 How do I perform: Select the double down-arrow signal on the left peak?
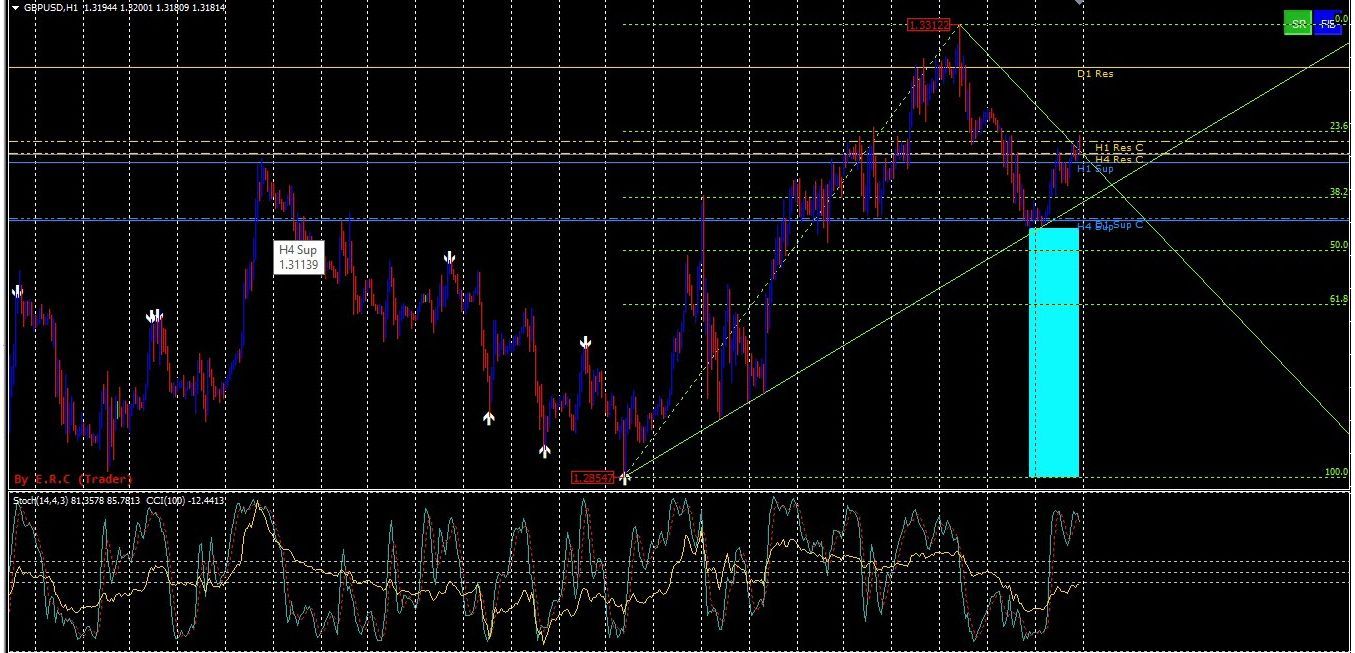pyautogui.click(x=155, y=315)
